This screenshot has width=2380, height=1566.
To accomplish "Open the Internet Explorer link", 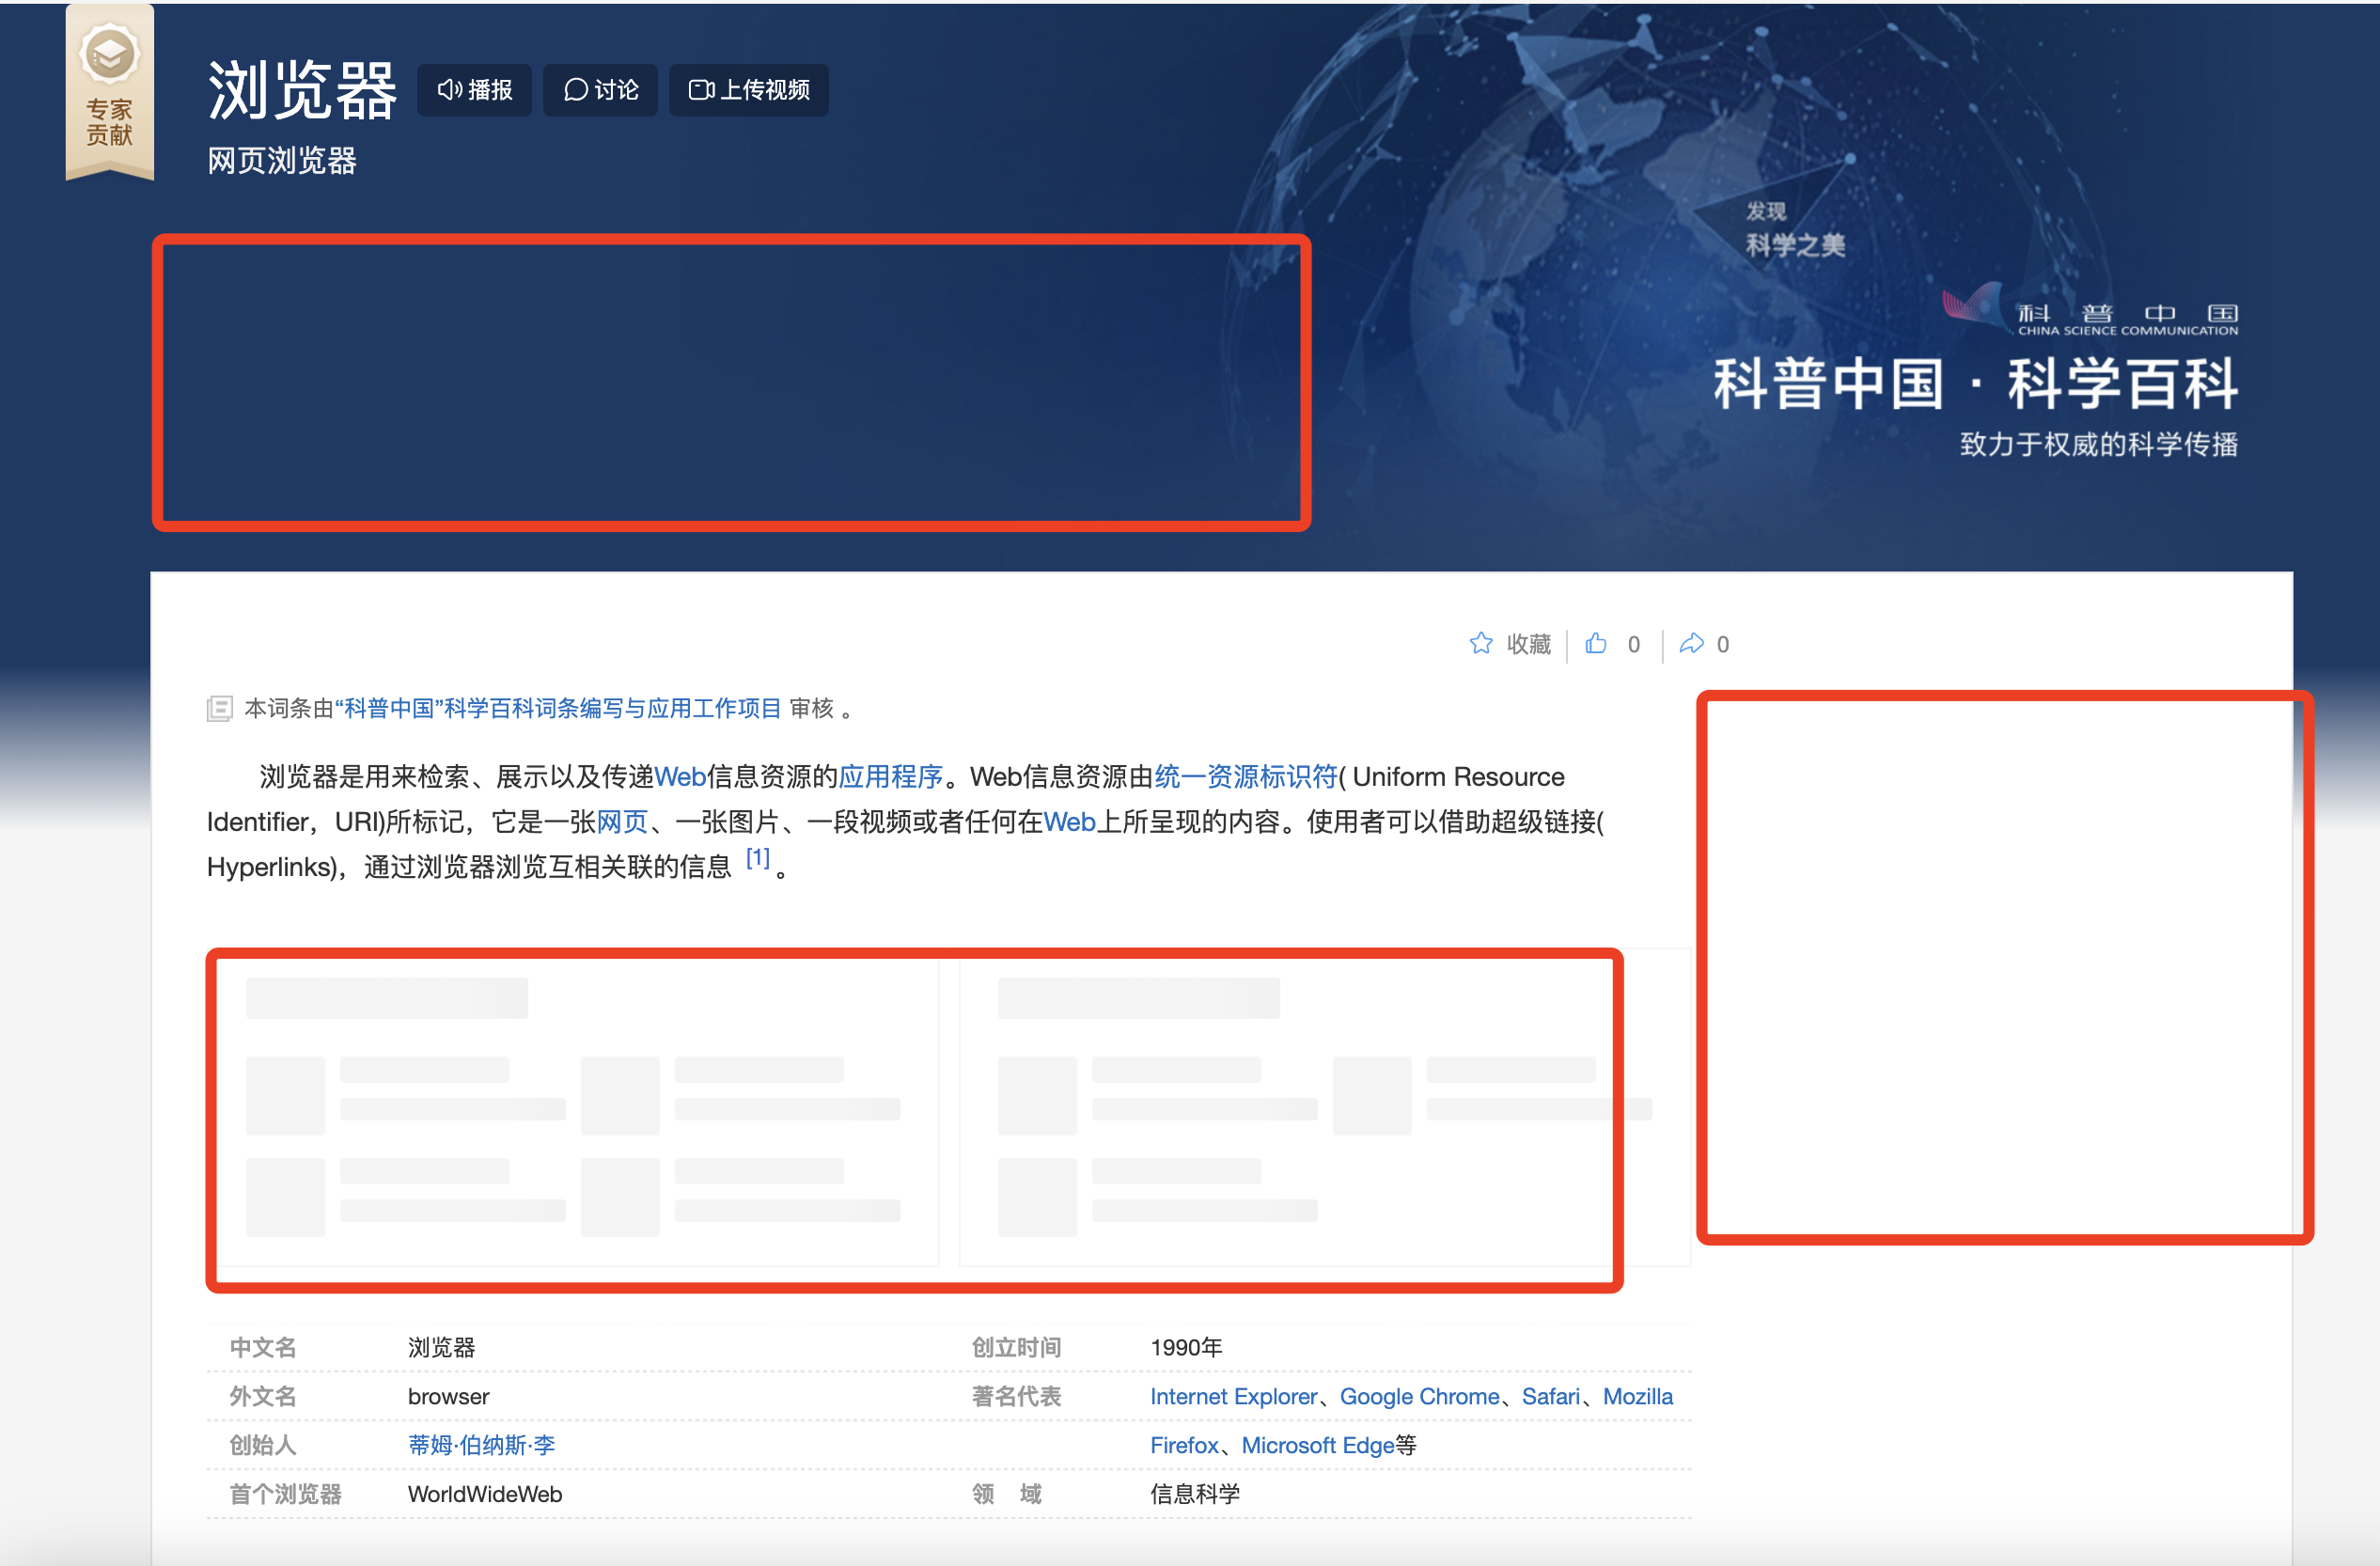I will [x=1233, y=1396].
